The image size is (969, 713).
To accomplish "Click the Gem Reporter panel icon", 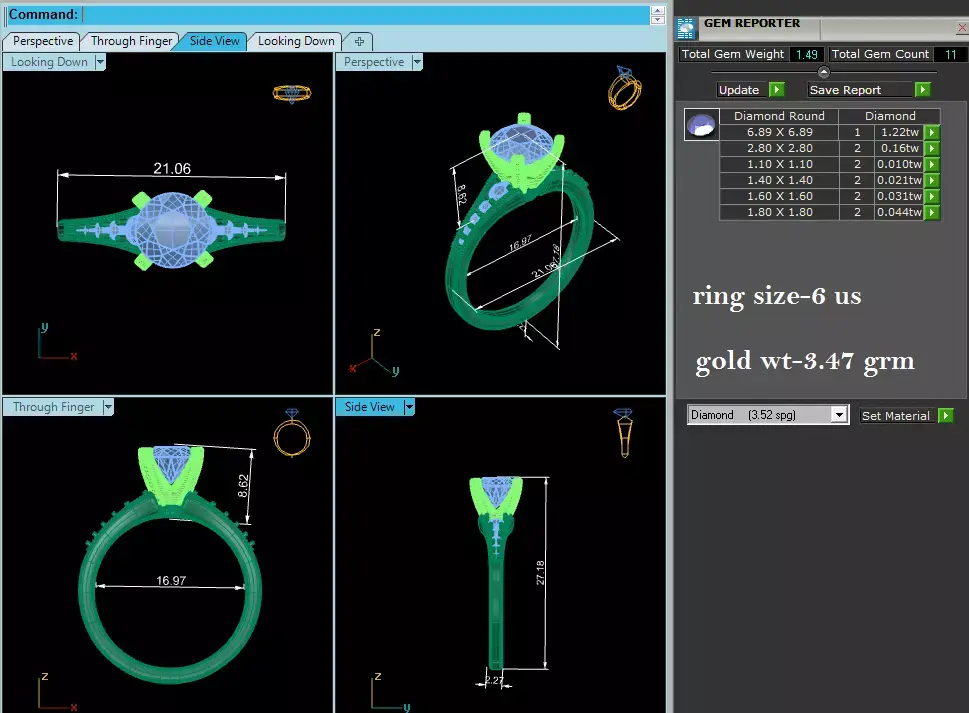I will pos(685,28).
